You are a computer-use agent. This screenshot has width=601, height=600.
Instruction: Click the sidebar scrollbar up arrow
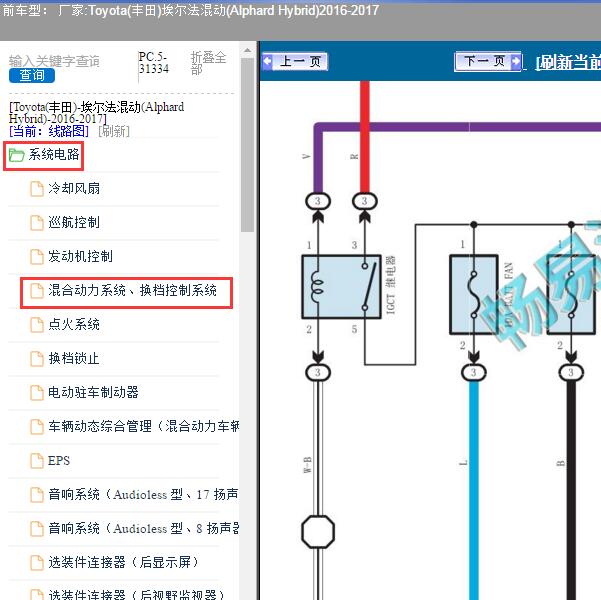click(x=248, y=51)
